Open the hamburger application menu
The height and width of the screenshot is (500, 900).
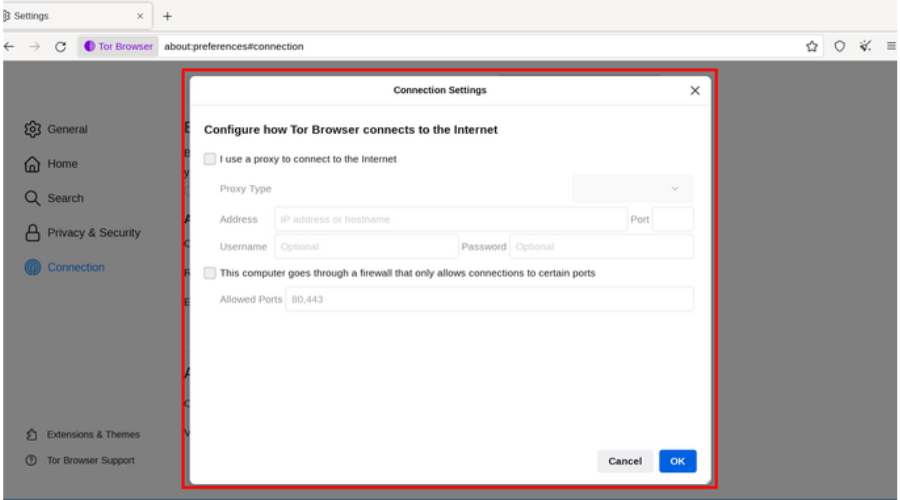[891, 46]
